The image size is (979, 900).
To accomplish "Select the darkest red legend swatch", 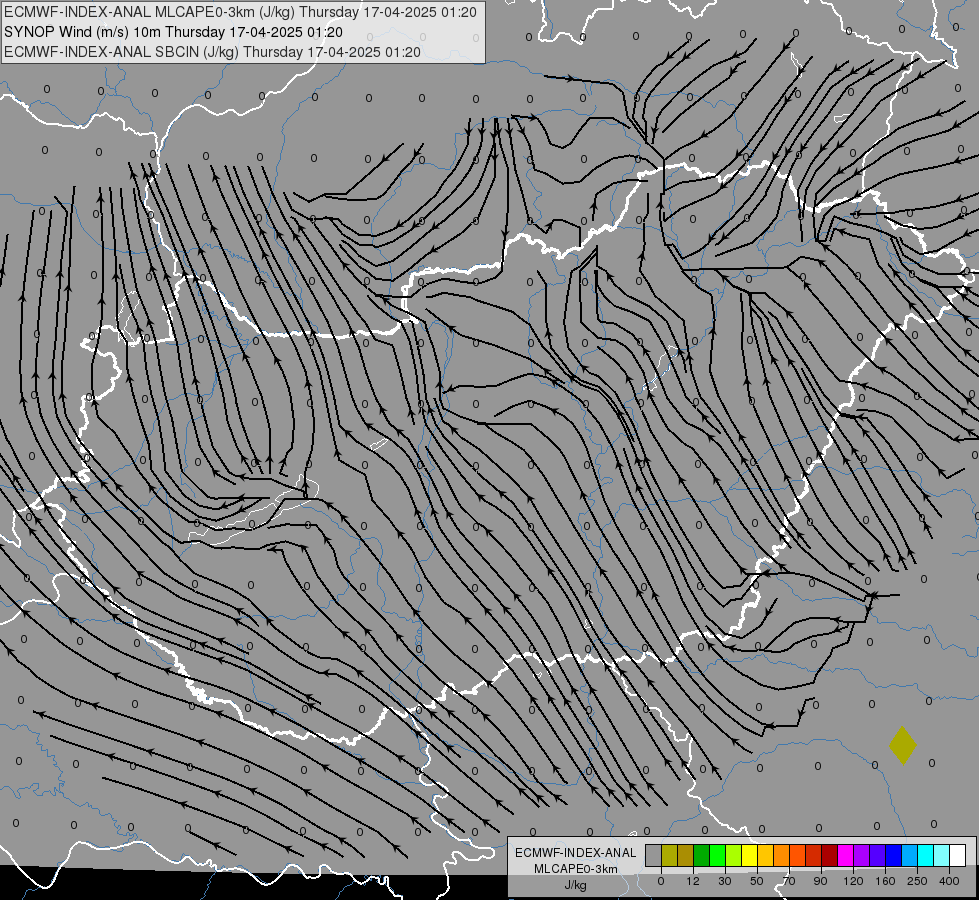I will point(829,856).
